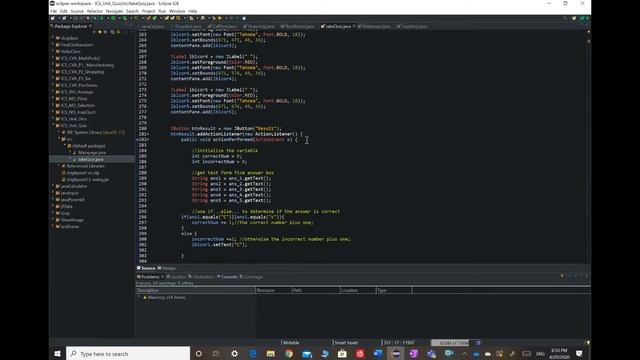Image resolution: width=640 pixels, height=360 pixels.
Task: Open Microsoft Store icon in taskbar
Action: (x=342, y=353)
